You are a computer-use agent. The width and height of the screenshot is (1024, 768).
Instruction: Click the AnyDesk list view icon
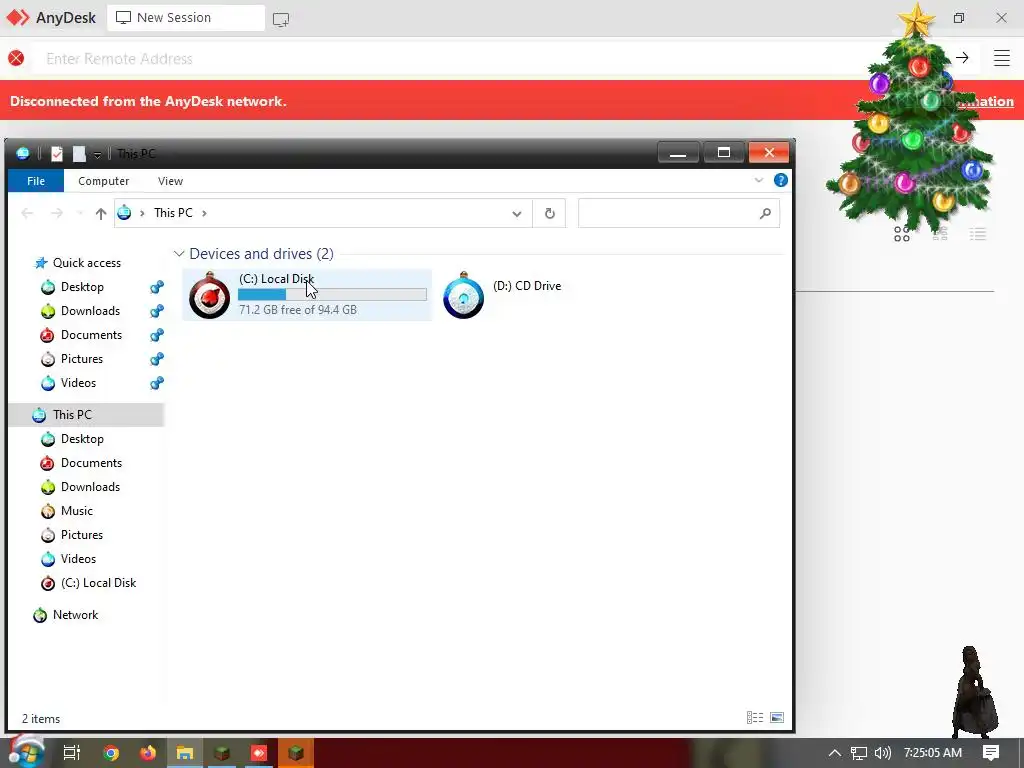tap(978, 234)
